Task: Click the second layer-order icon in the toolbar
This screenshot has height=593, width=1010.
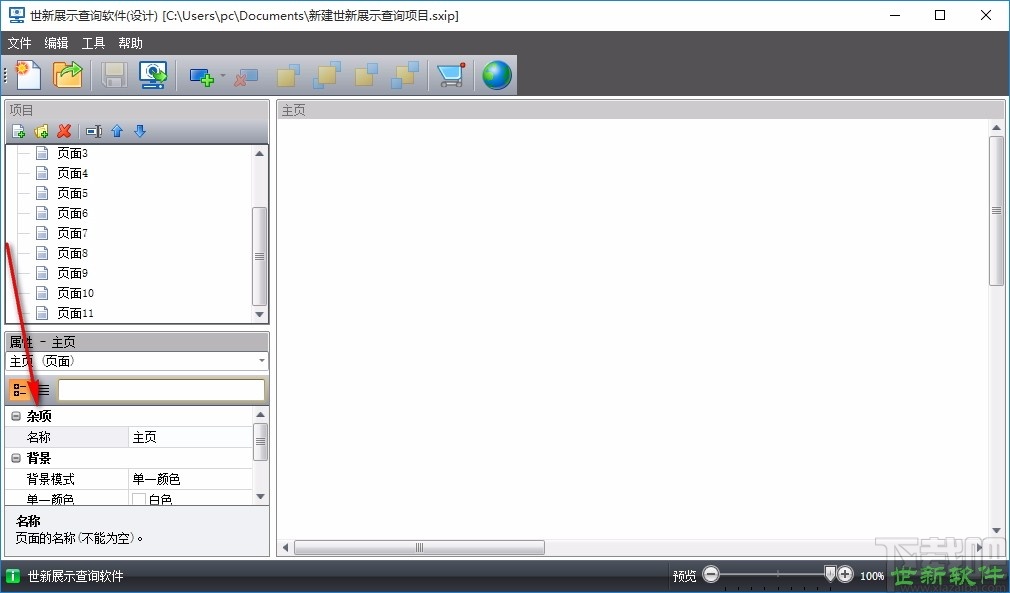Action: click(x=327, y=75)
